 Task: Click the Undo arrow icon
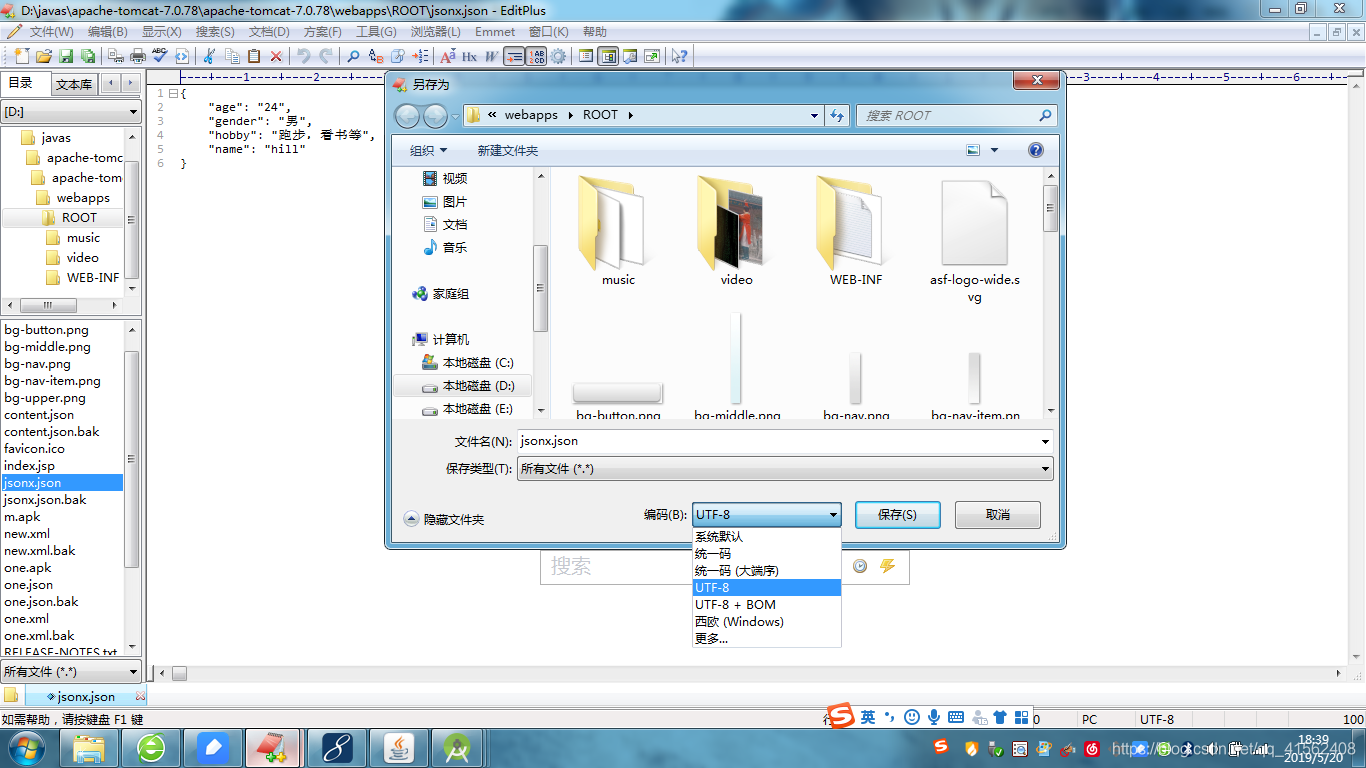[x=304, y=56]
